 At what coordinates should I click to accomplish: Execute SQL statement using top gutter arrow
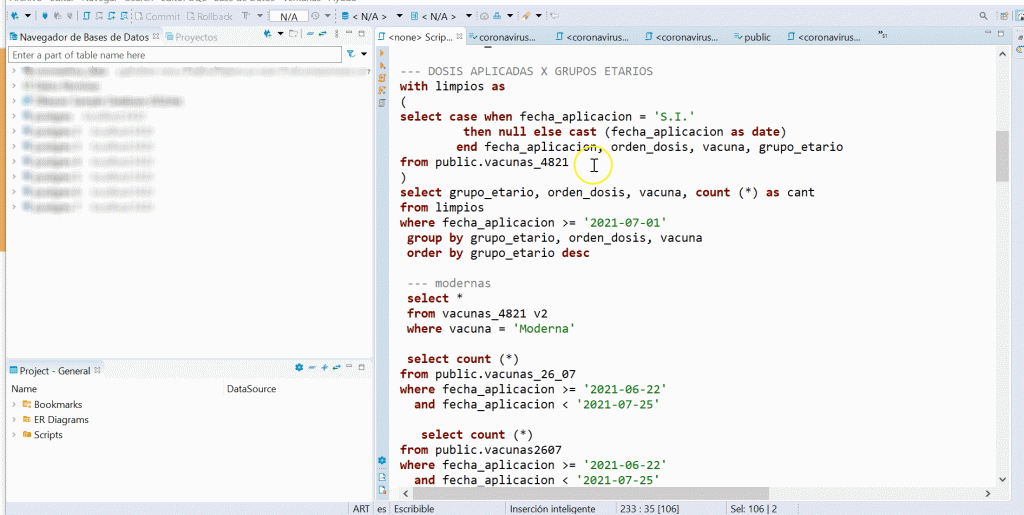382,53
